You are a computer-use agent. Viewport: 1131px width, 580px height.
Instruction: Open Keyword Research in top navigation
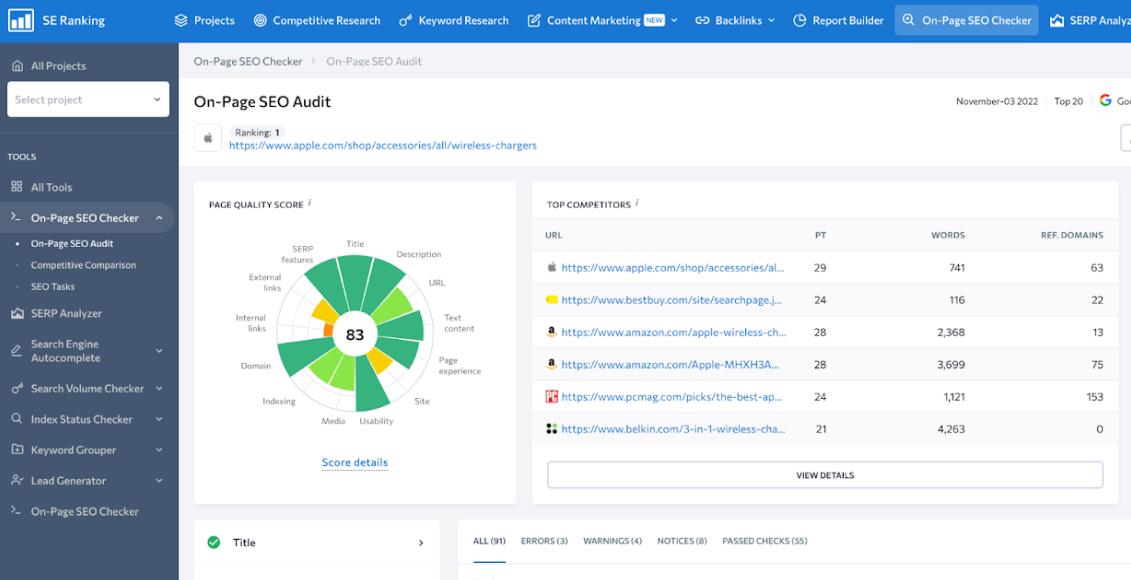click(454, 20)
